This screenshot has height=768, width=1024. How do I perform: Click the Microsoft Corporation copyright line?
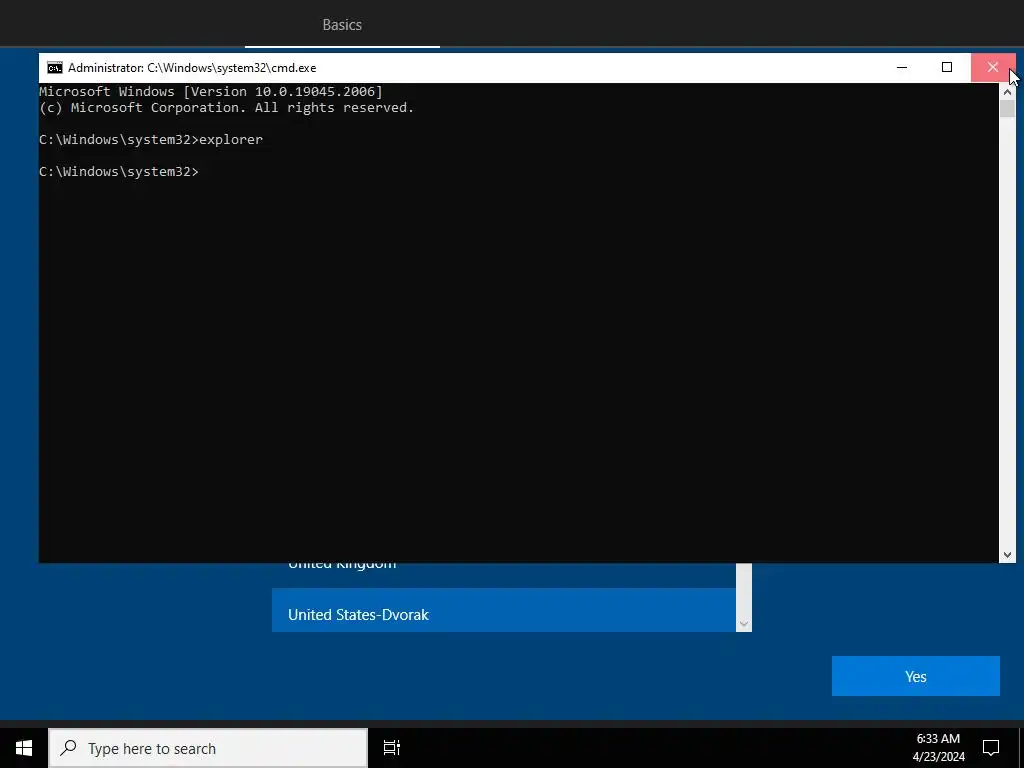pyautogui.click(x=227, y=108)
